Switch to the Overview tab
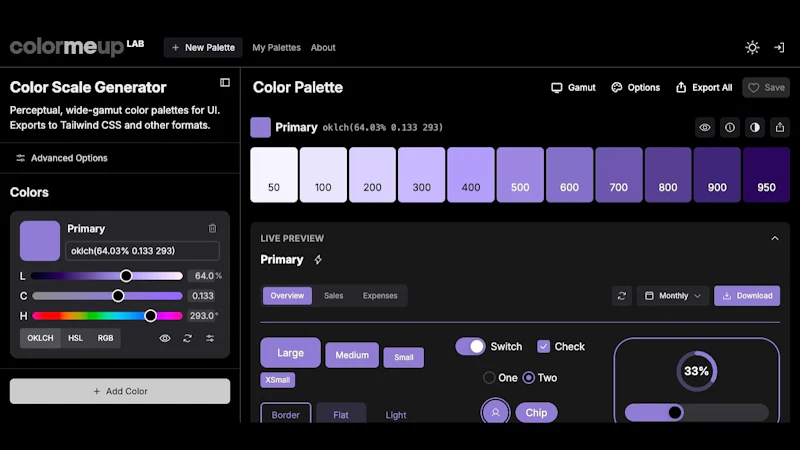The image size is (800, 450). [x=287, y=296]
